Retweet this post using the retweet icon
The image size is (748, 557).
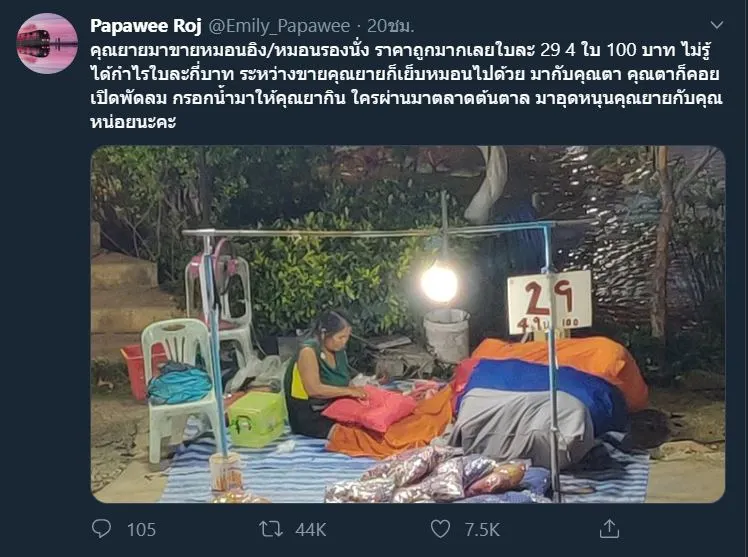271,529
